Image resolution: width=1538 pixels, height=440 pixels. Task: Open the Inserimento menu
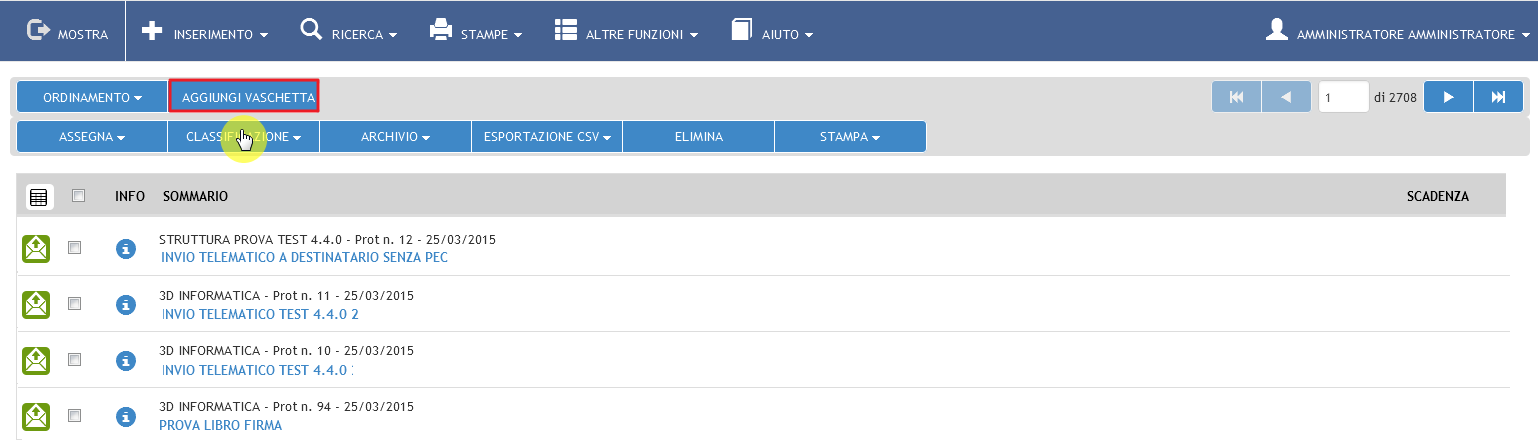(205, 32)
